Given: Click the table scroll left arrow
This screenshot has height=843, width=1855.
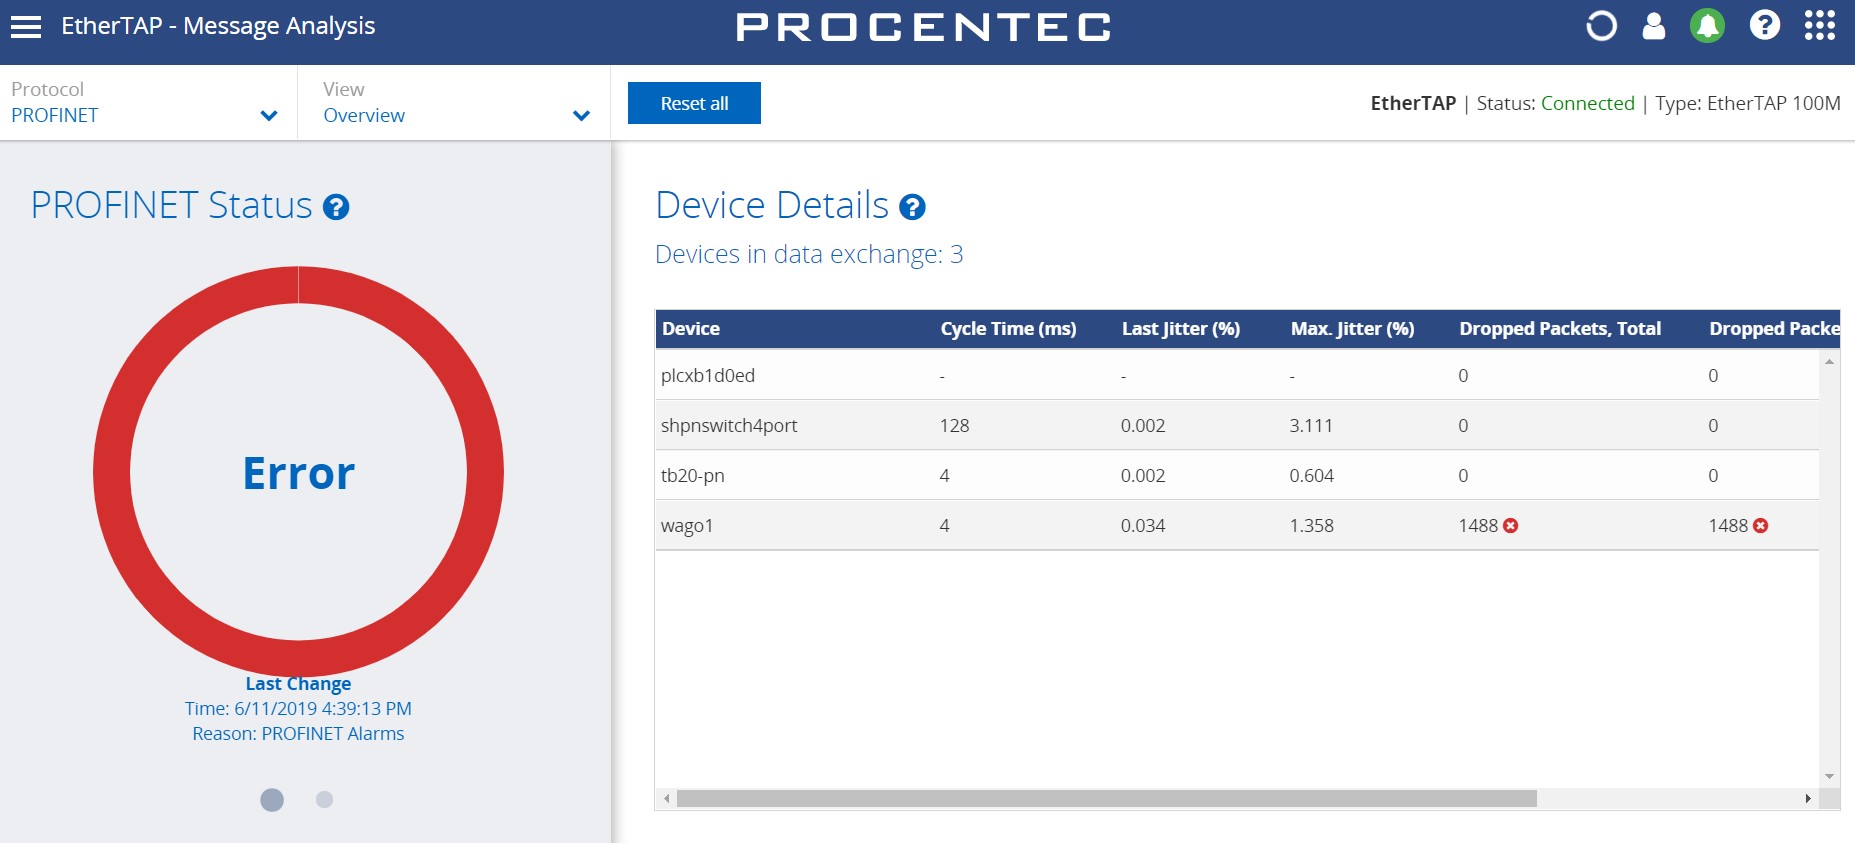Looking at the screenshot, I should coord(667,799).
